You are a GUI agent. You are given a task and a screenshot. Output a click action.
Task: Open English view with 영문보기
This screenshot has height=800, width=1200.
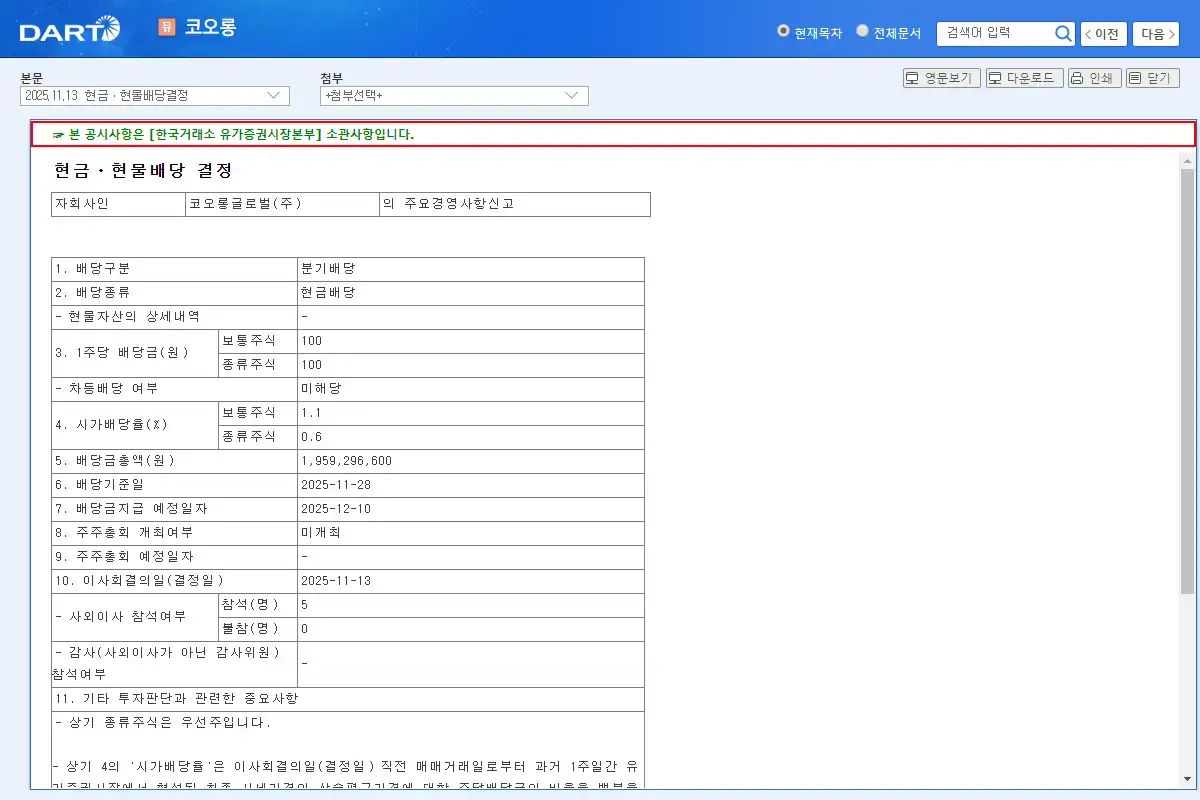(x=941, y=78)
